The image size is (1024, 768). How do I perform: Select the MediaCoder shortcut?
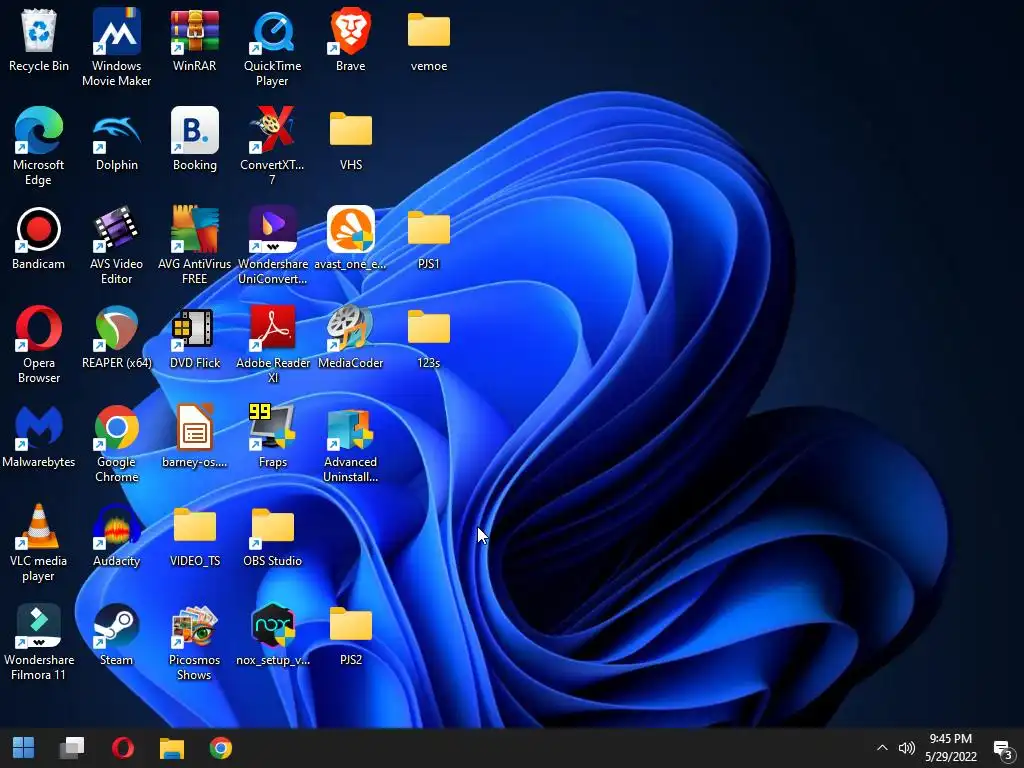coord(351,338)
